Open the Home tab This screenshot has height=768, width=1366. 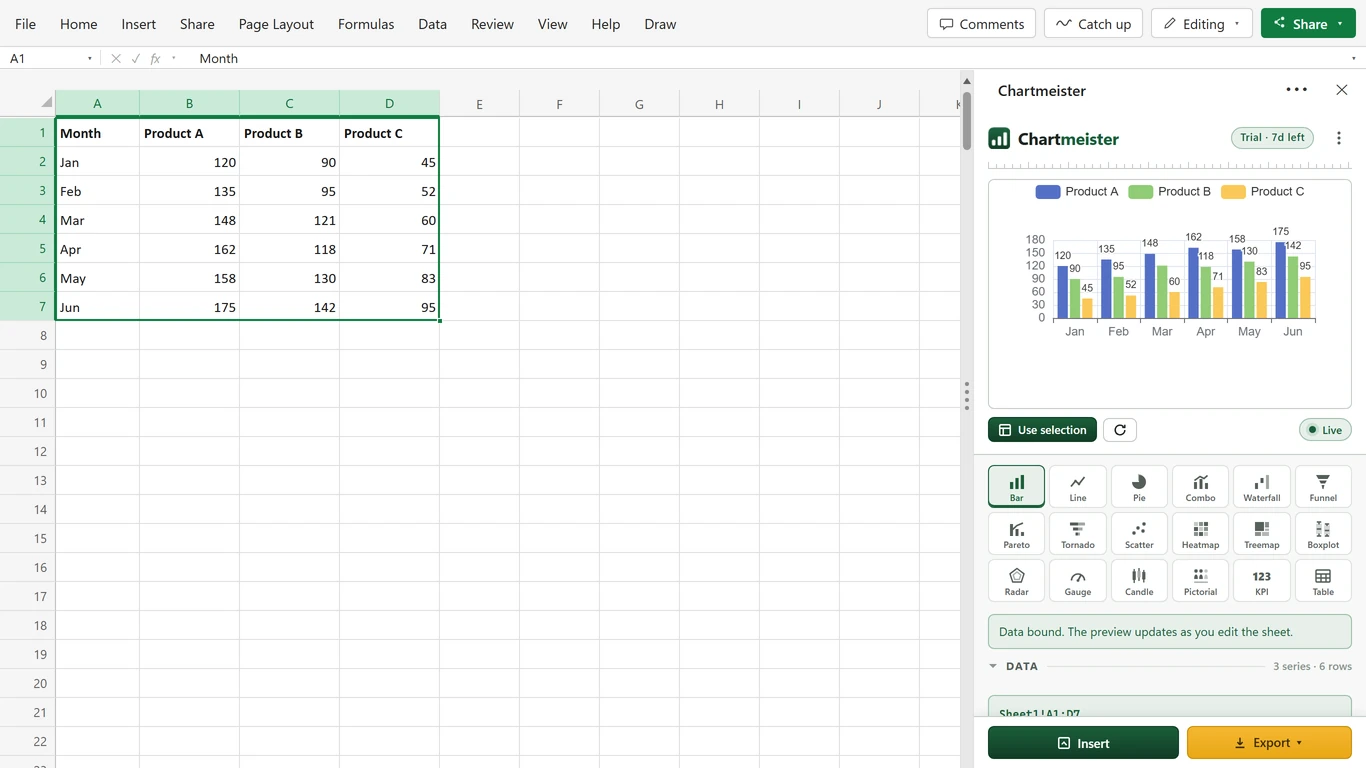pyautogui.click(x=79, y=24)
